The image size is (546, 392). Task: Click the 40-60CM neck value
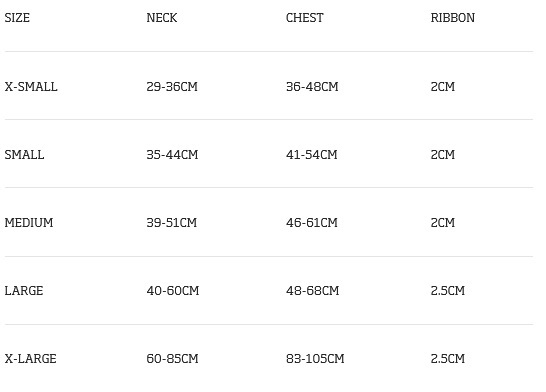pyautogui.click(x=173, y=291)
